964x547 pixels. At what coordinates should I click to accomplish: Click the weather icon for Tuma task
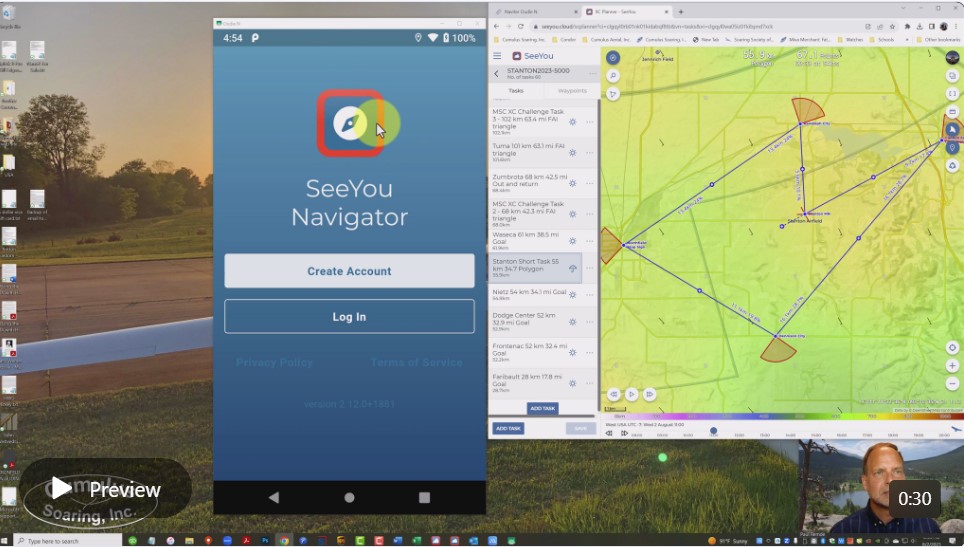(x=572, y=152)
